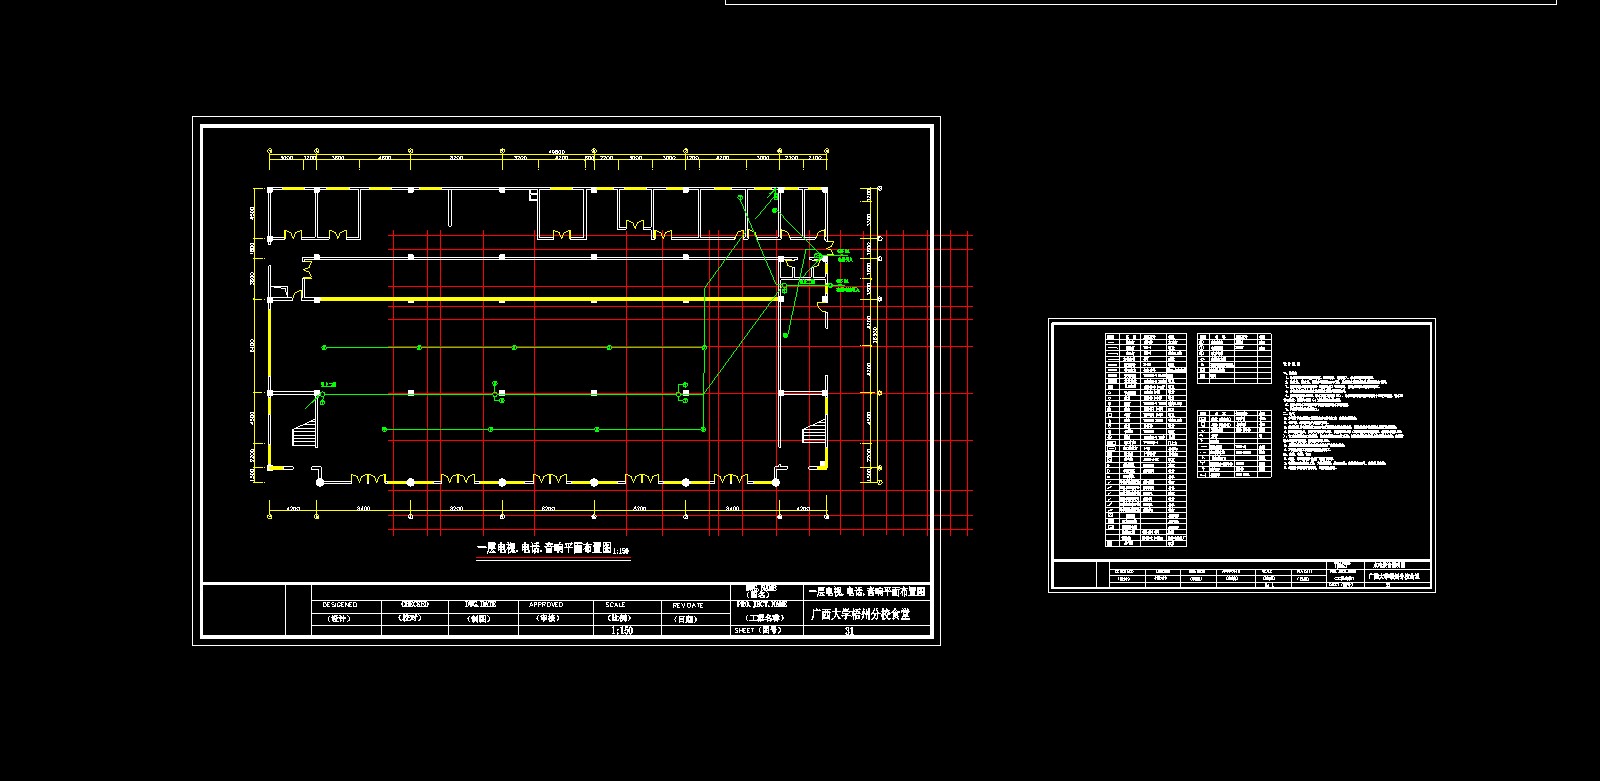
Task: Select the '1:150' scale value in the title block
Action: click(x=622, y=631)
